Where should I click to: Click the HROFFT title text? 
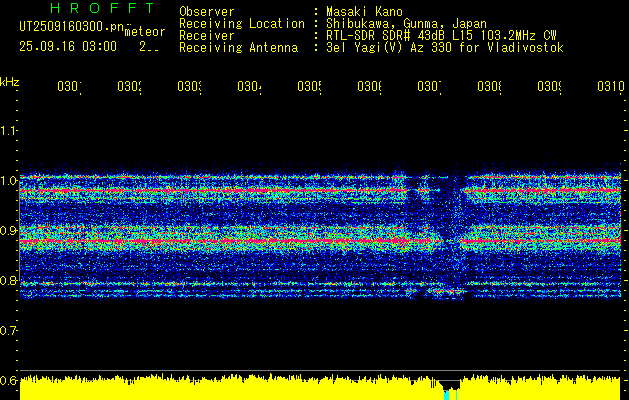[102, 8]
